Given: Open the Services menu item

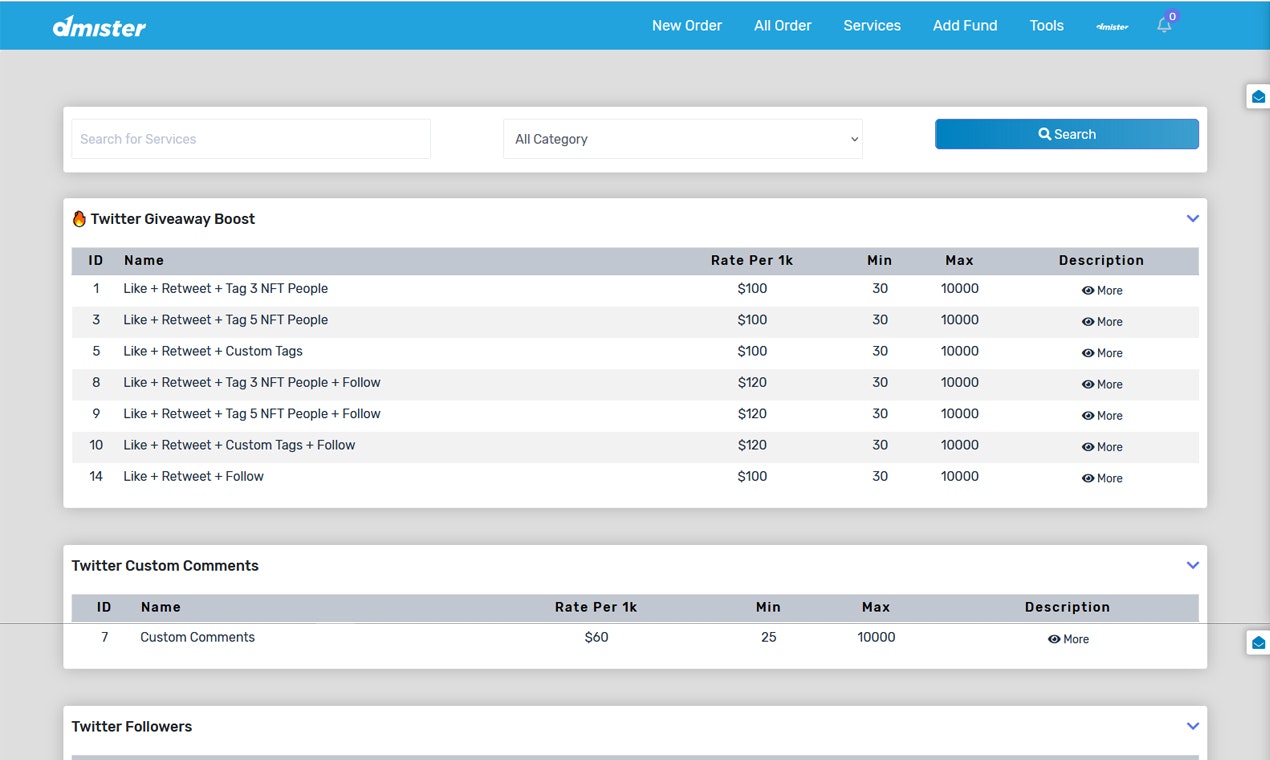Looking at the screenshot, I should click(872, 26).
